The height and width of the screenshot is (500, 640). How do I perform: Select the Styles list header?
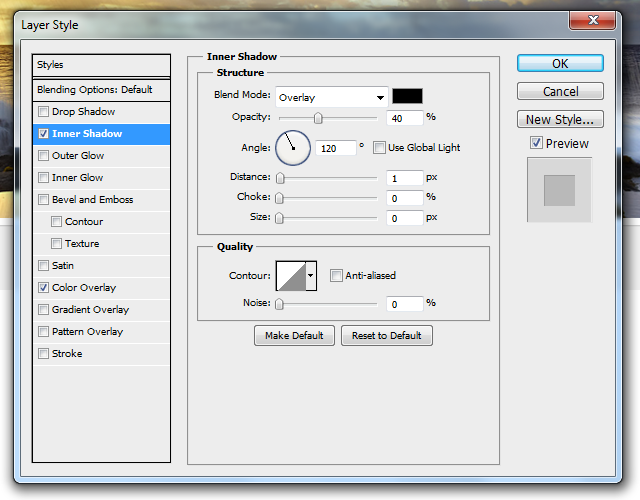click(101, 65)
